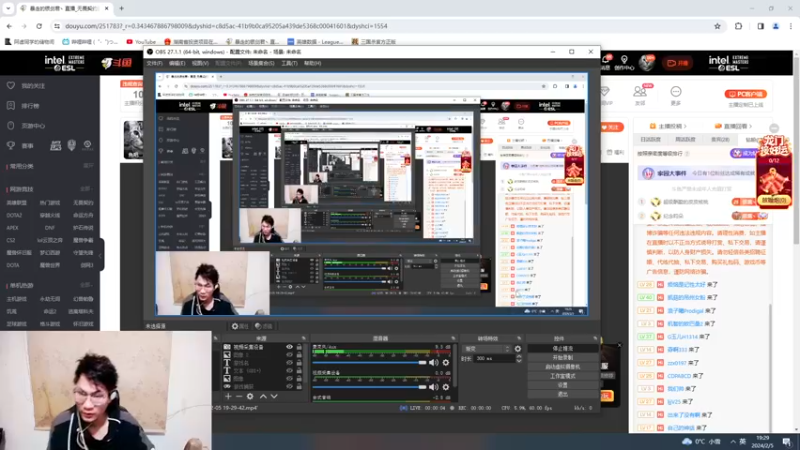Viewport: 800px width, 450px height.
Task: Open 滤镜 filters button above sources
Action: click(x=264, y=326)
